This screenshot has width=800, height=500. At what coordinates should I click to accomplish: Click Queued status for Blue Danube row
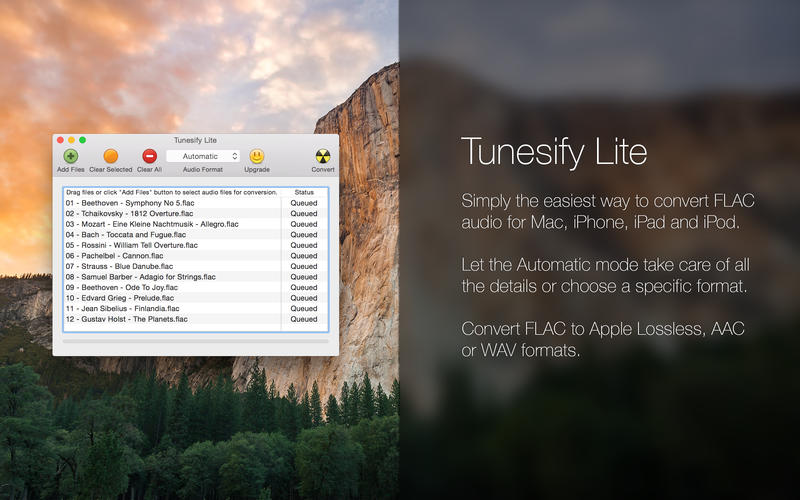pos(304,266)
